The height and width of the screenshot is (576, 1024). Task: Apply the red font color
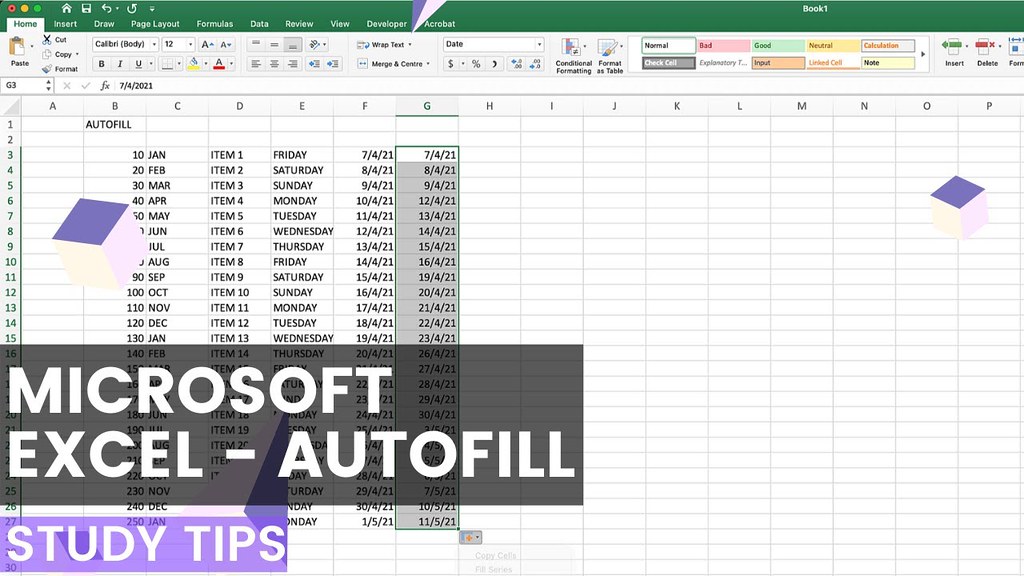(x=219, y=64)
